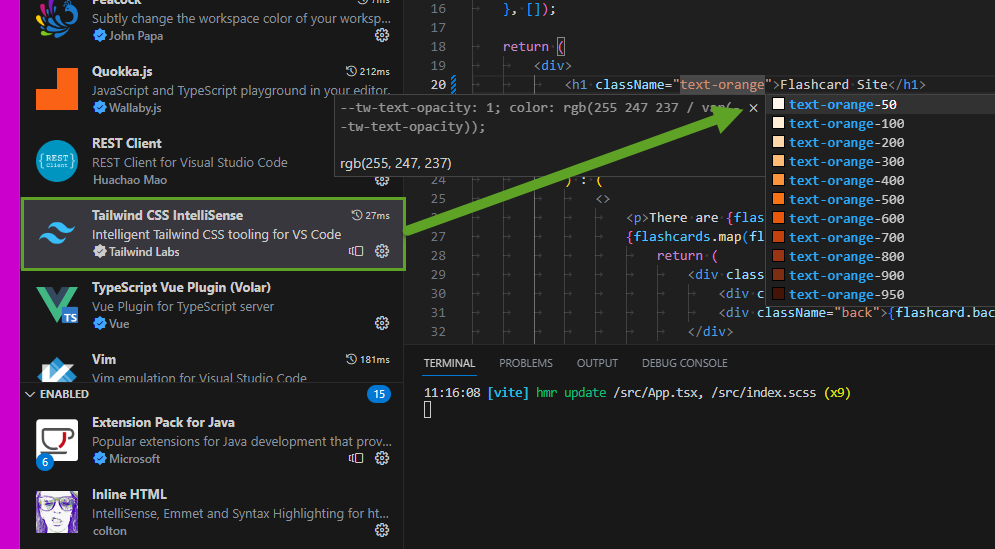Click the Java pack badge number 6

point(45,463)
